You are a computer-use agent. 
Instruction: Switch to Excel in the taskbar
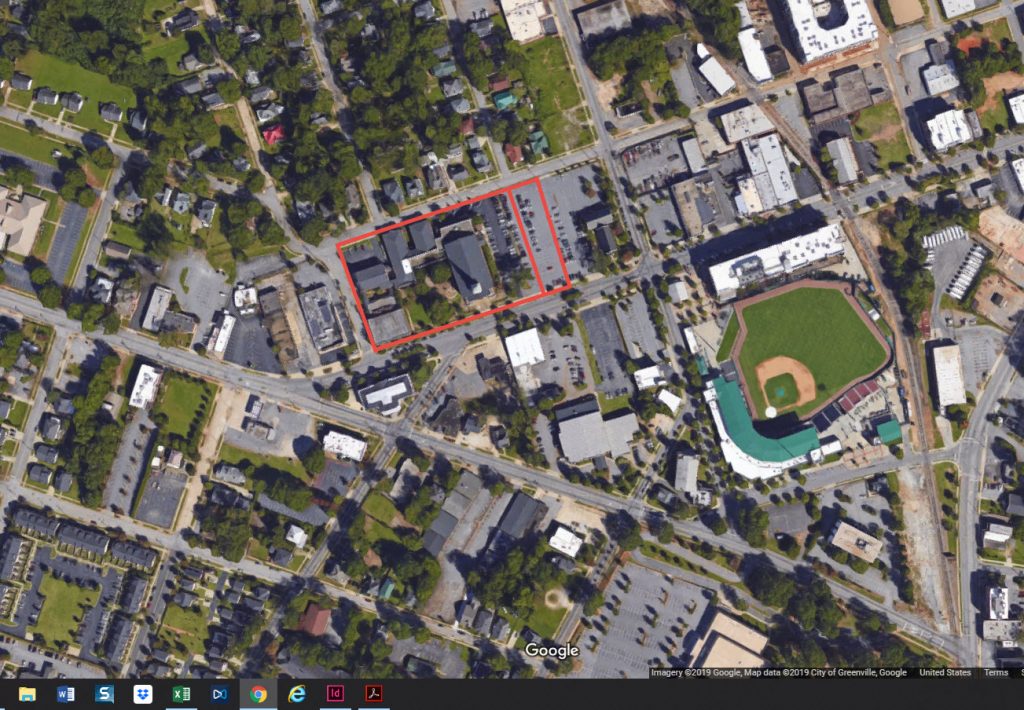181,694
